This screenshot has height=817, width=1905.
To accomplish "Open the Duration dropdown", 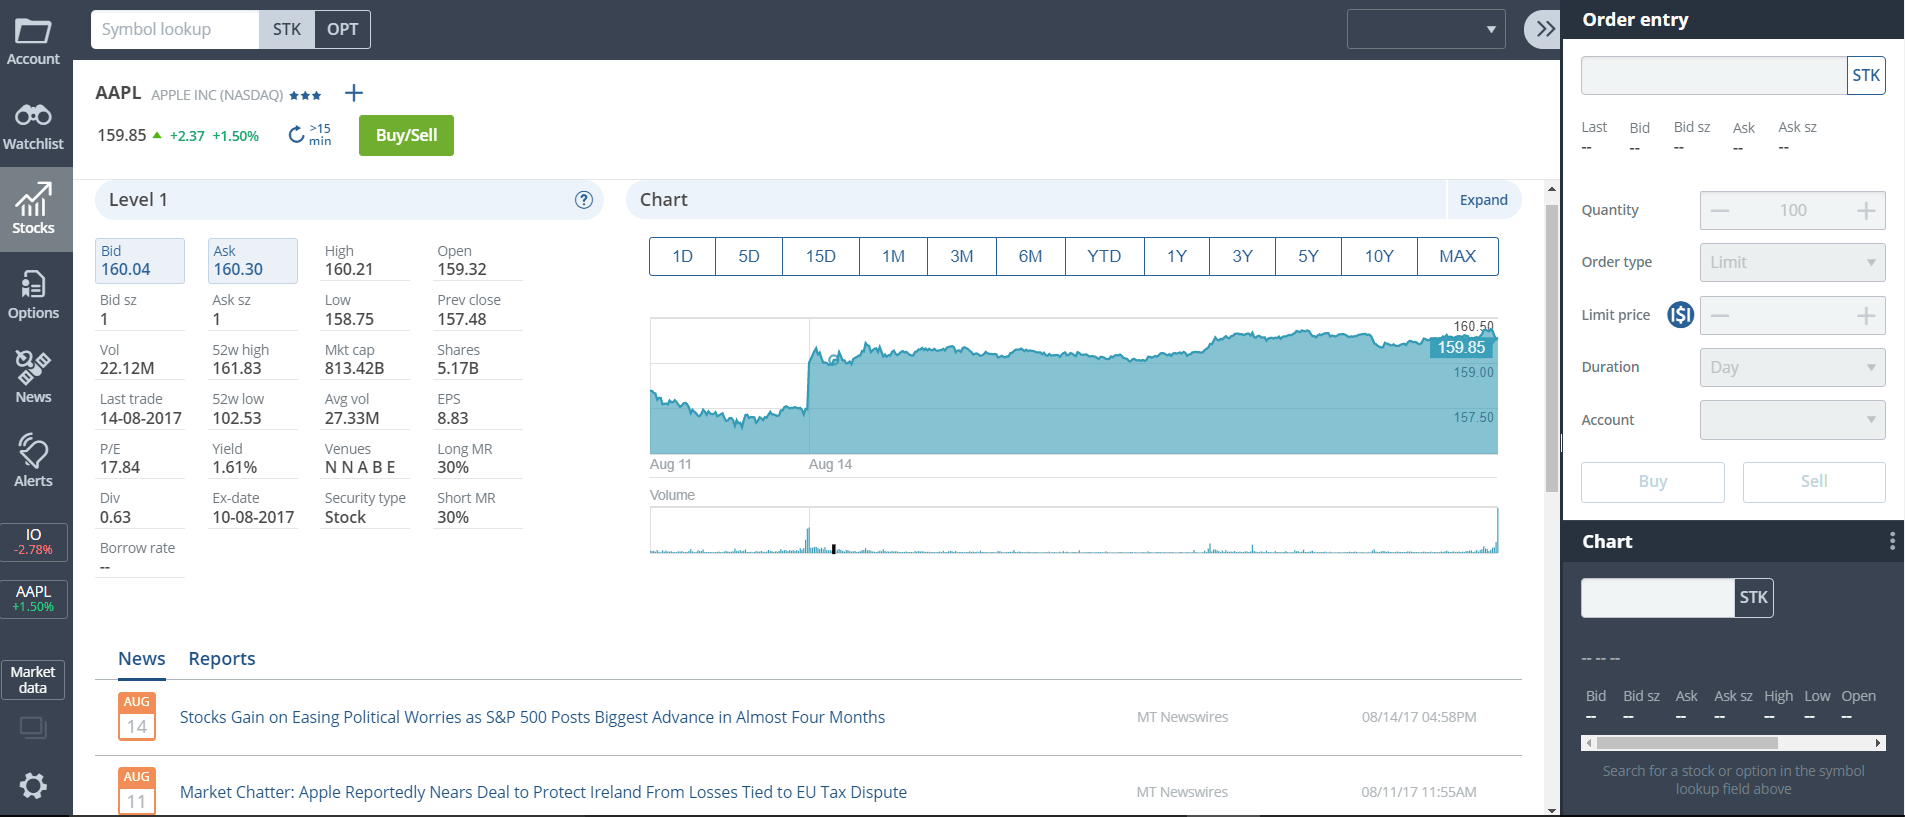I will coord(1792,368).
